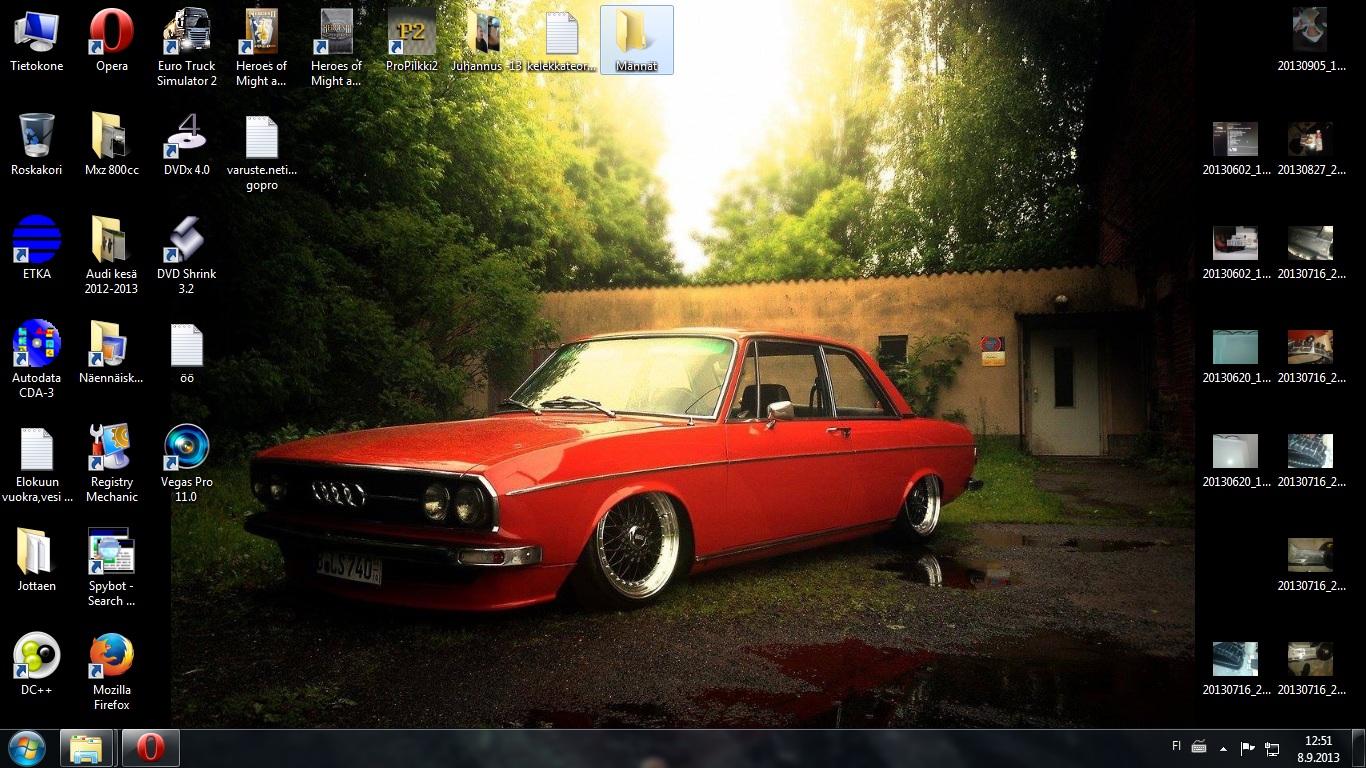This screenshot has height=768, width=1366.
Task: Show hidden icons in system tray
Action: [1222, 748]
